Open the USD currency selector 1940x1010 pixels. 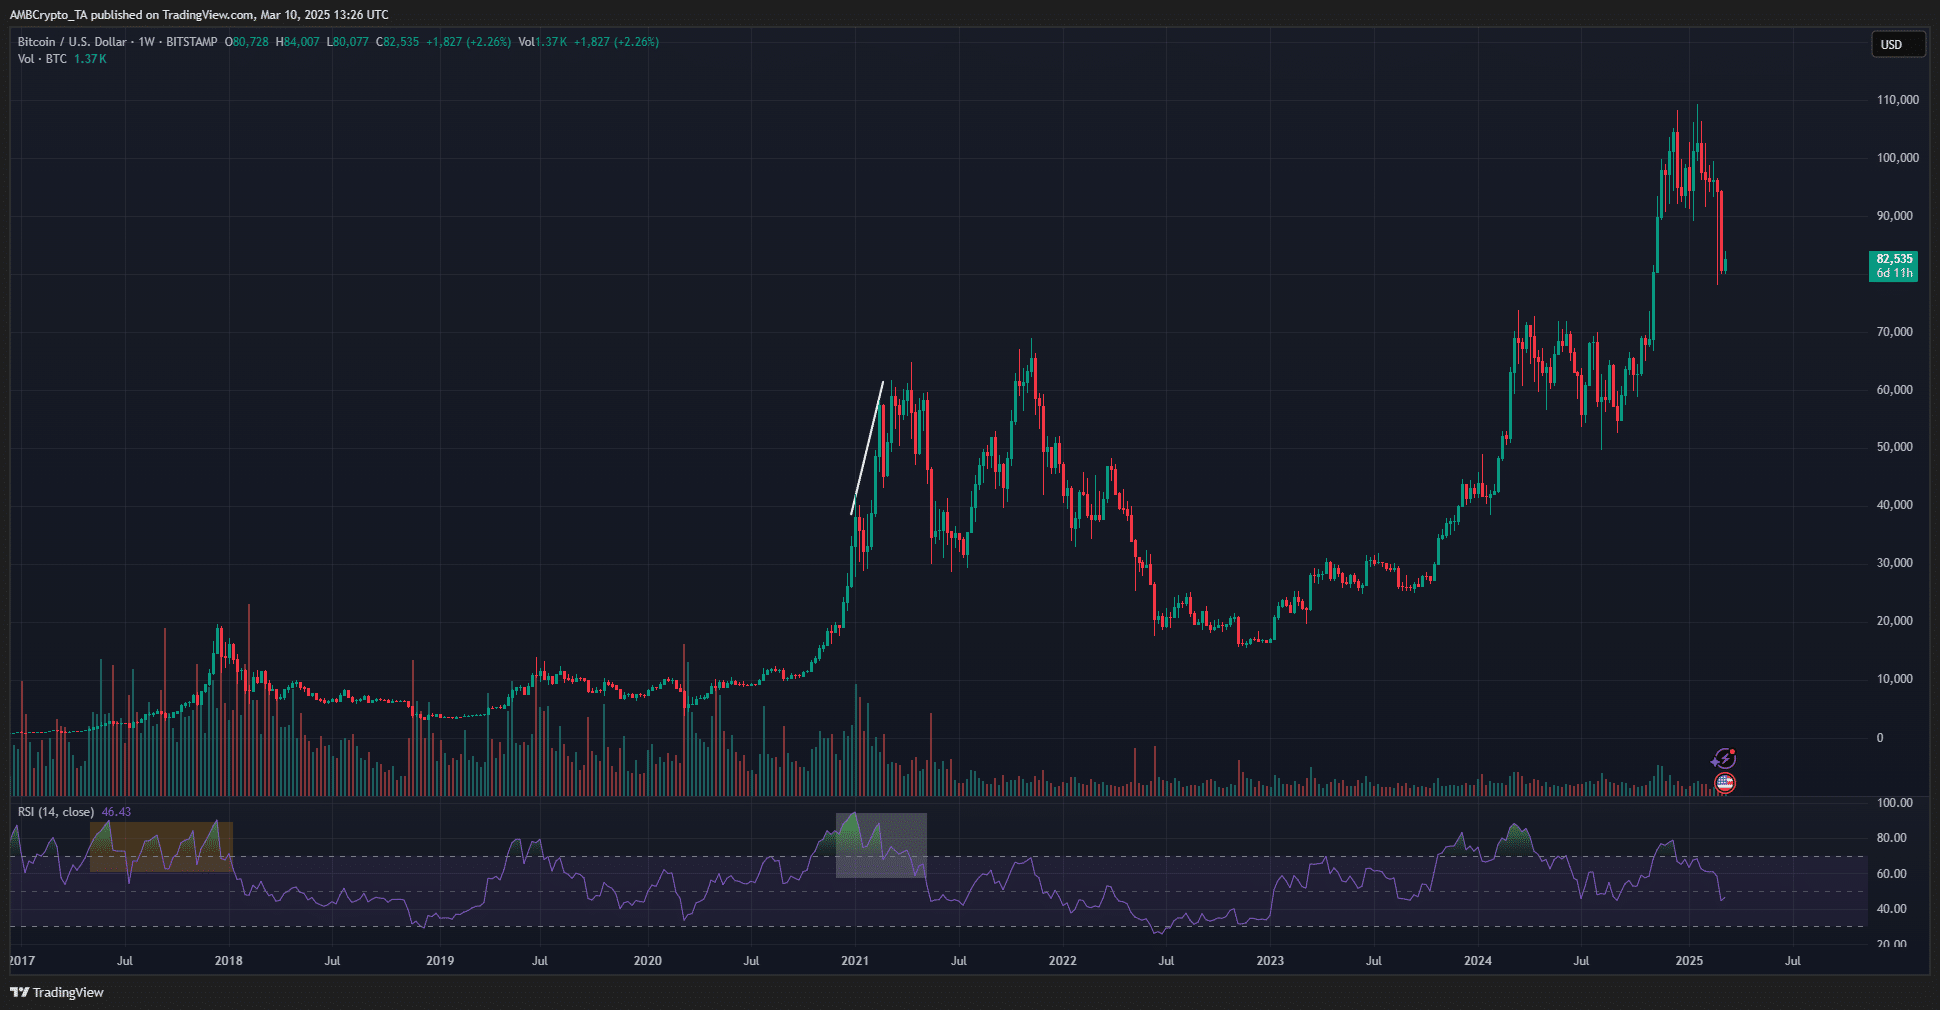point(1898,44)
